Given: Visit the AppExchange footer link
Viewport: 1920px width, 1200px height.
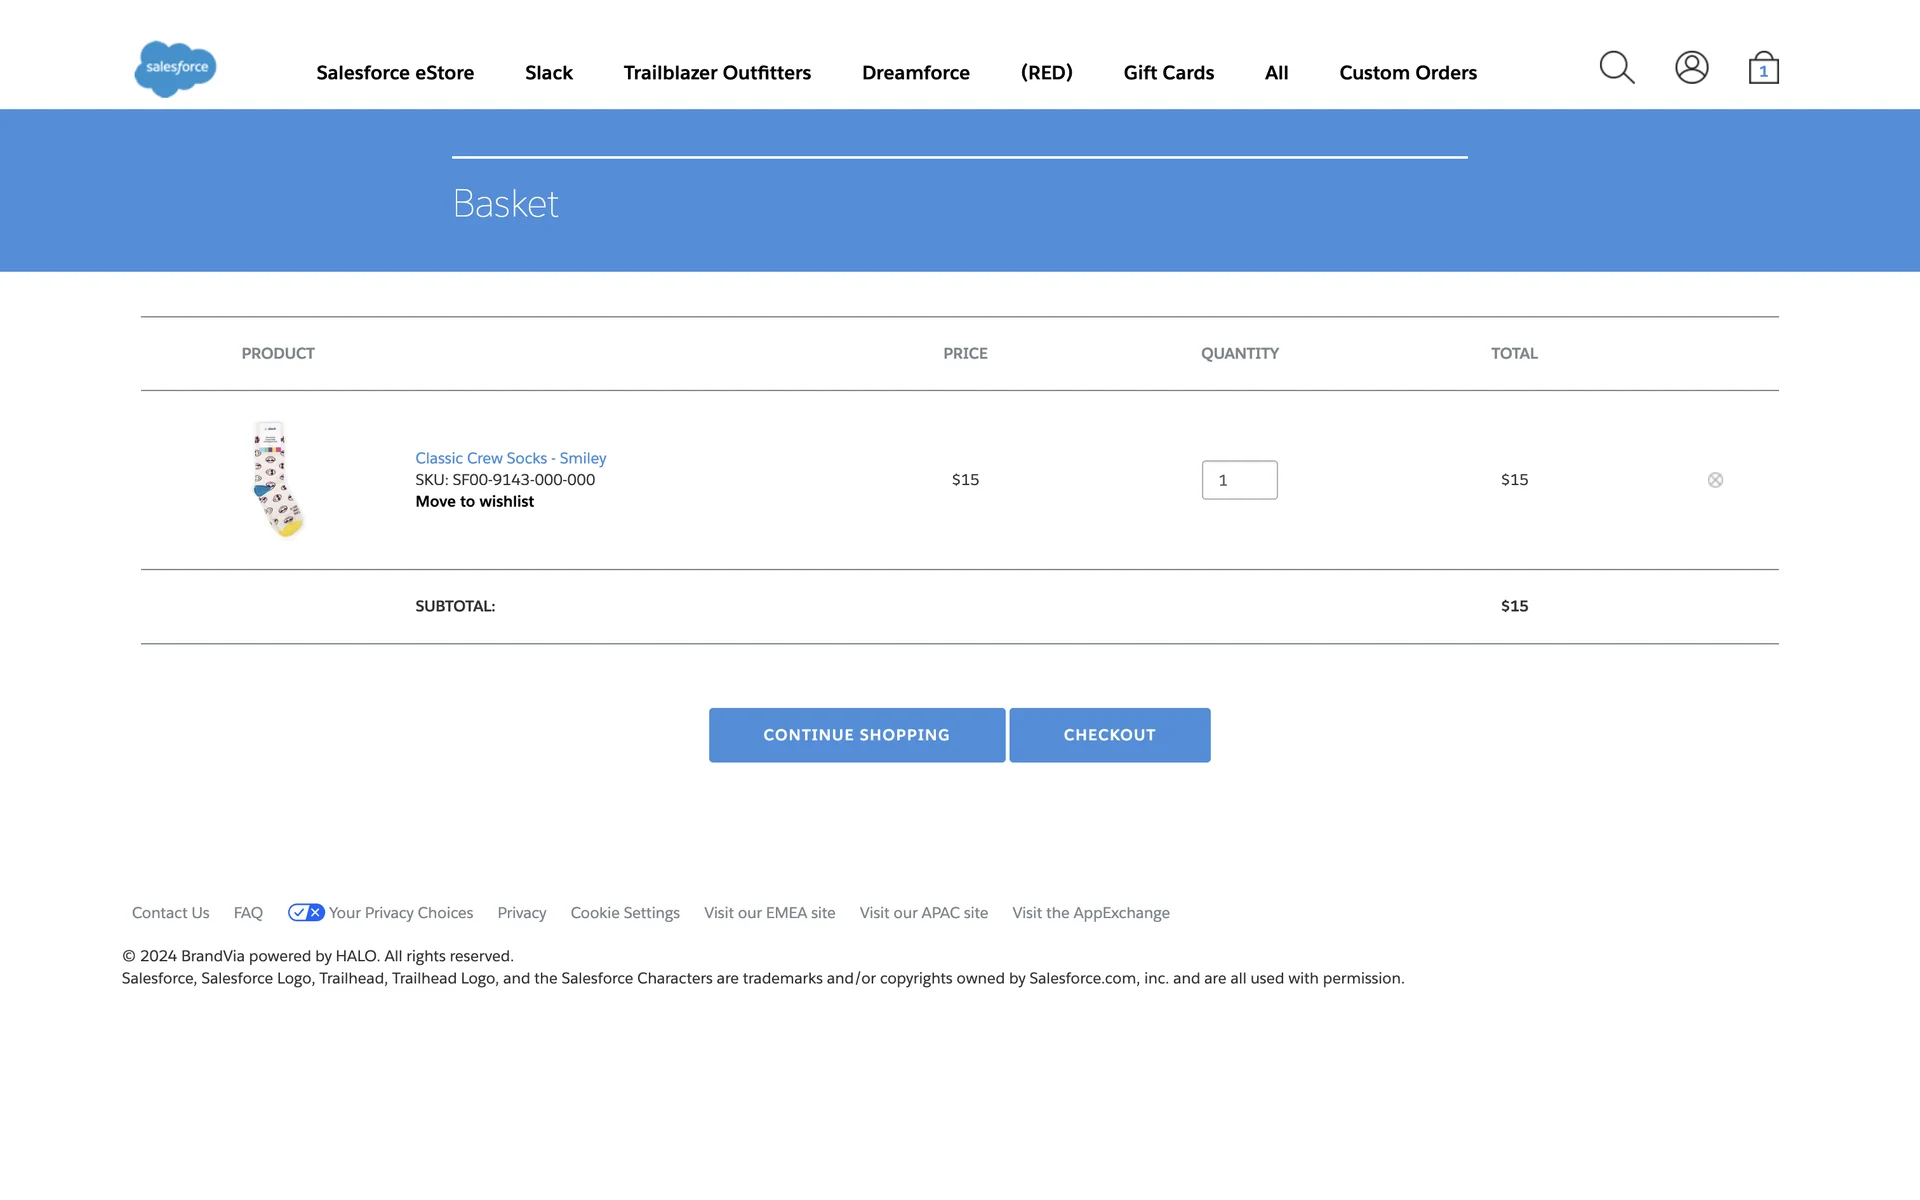Looking at the screenshot, I should pos(1090,913).
